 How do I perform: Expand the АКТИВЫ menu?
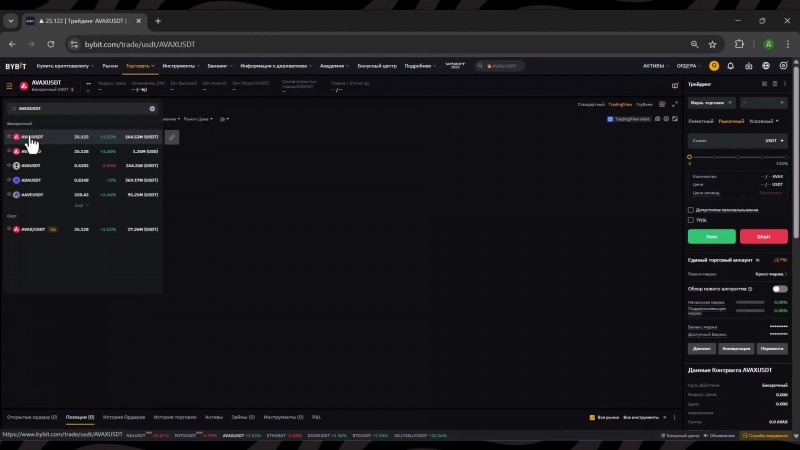(x=656, y=66)
